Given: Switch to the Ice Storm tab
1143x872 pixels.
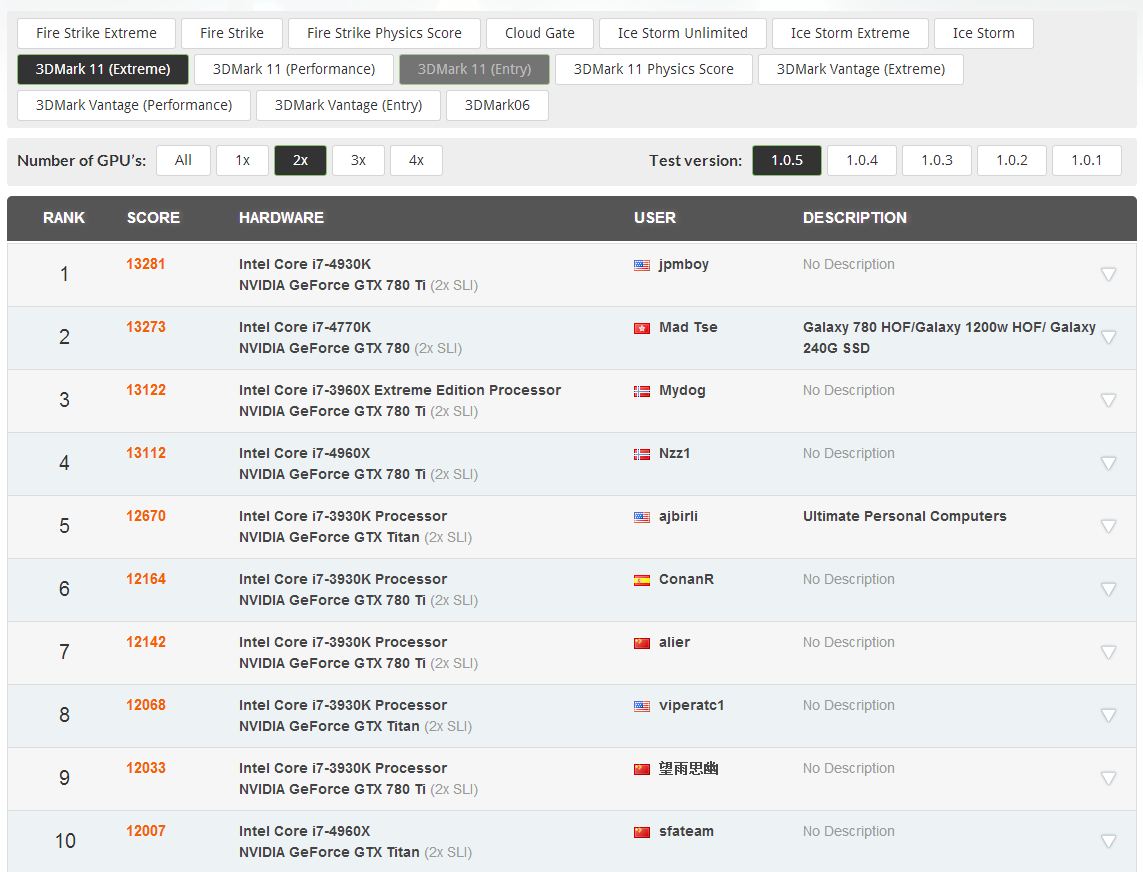Looking at the screenshot, I should point(983,34).
